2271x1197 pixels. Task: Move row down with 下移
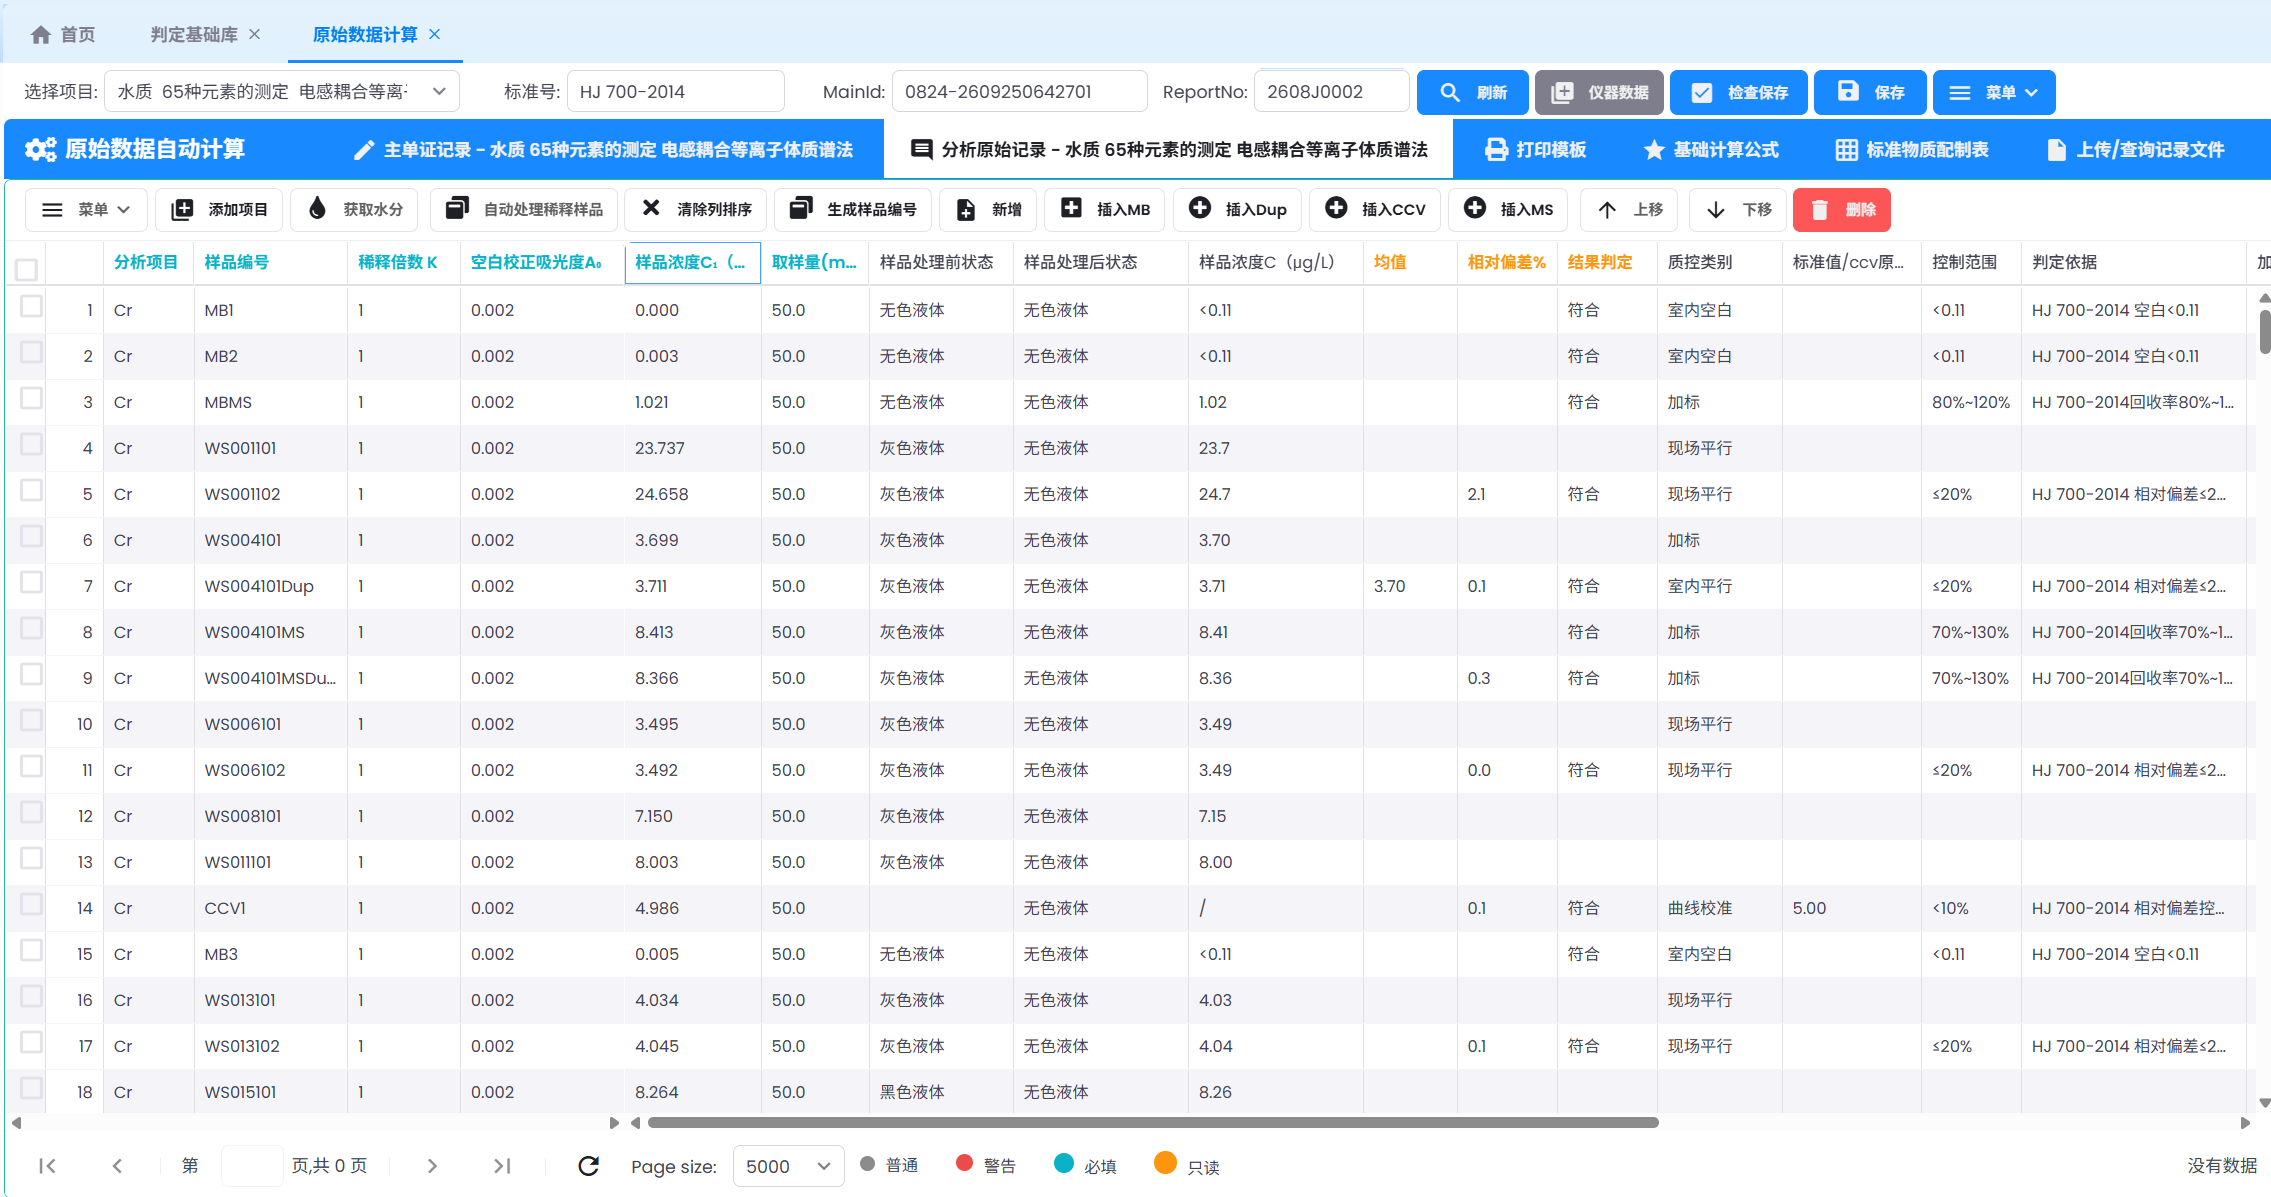tap(1738, 210)
